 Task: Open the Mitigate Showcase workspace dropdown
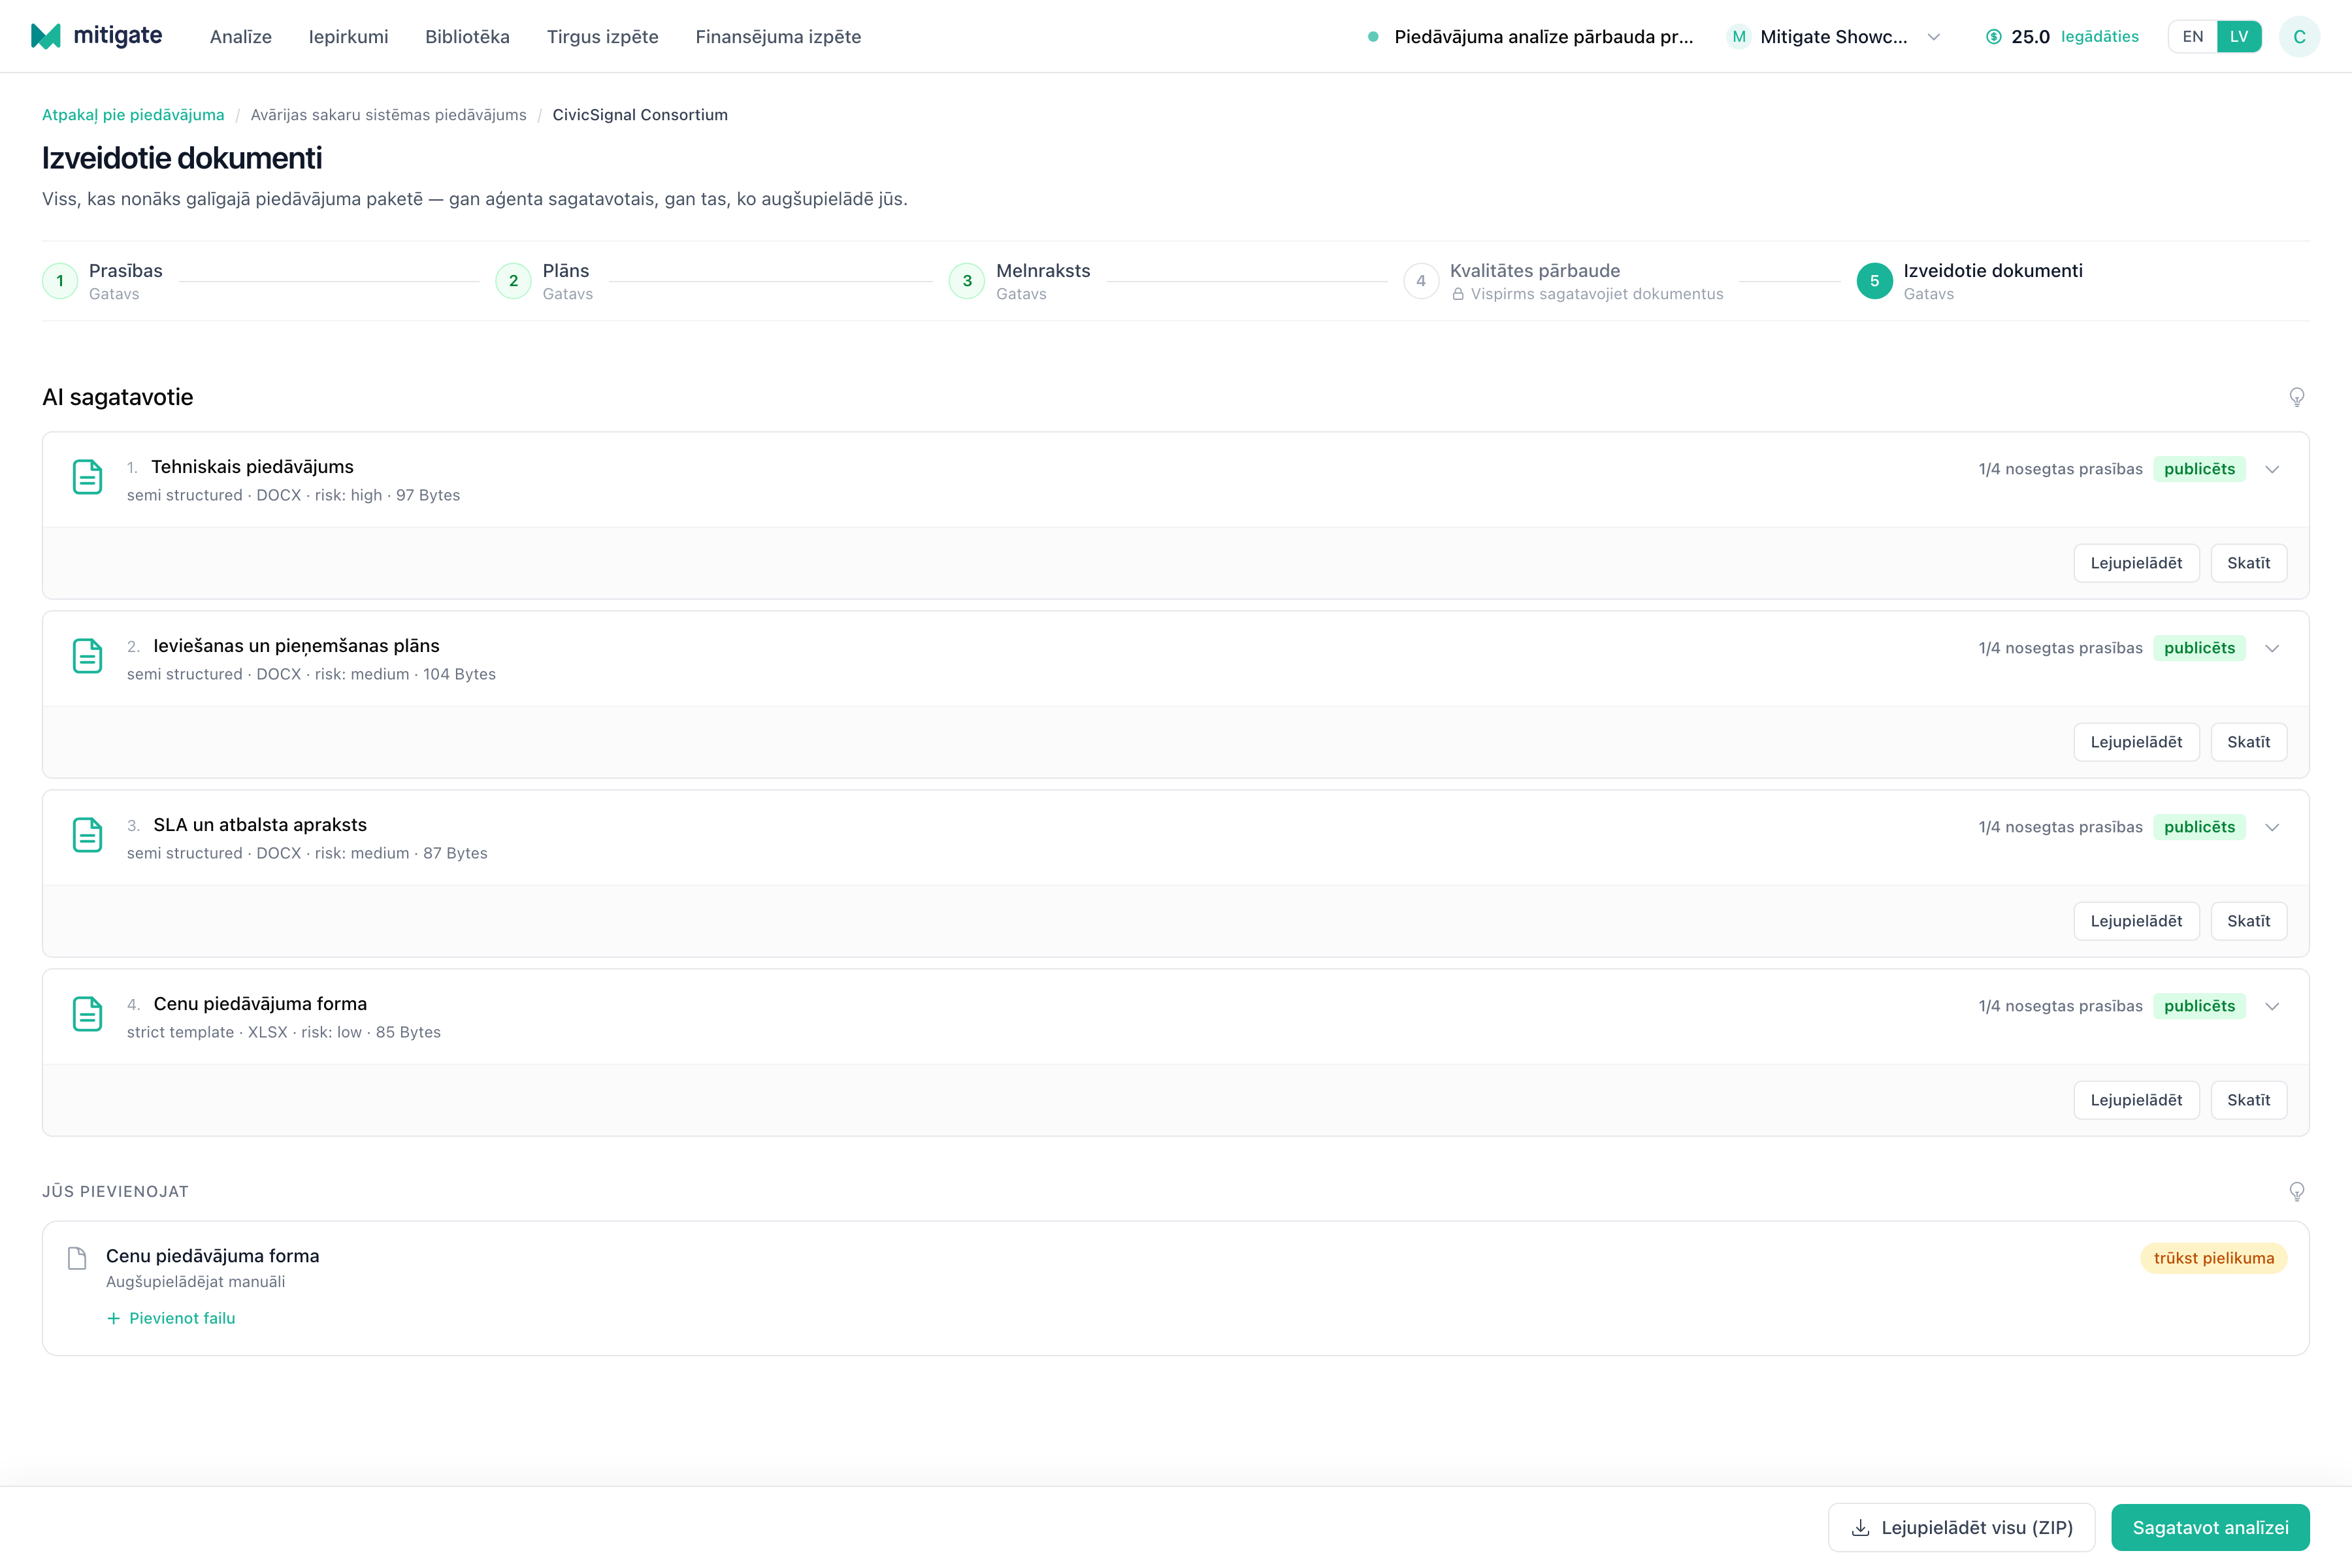(x=1834, y=37)
